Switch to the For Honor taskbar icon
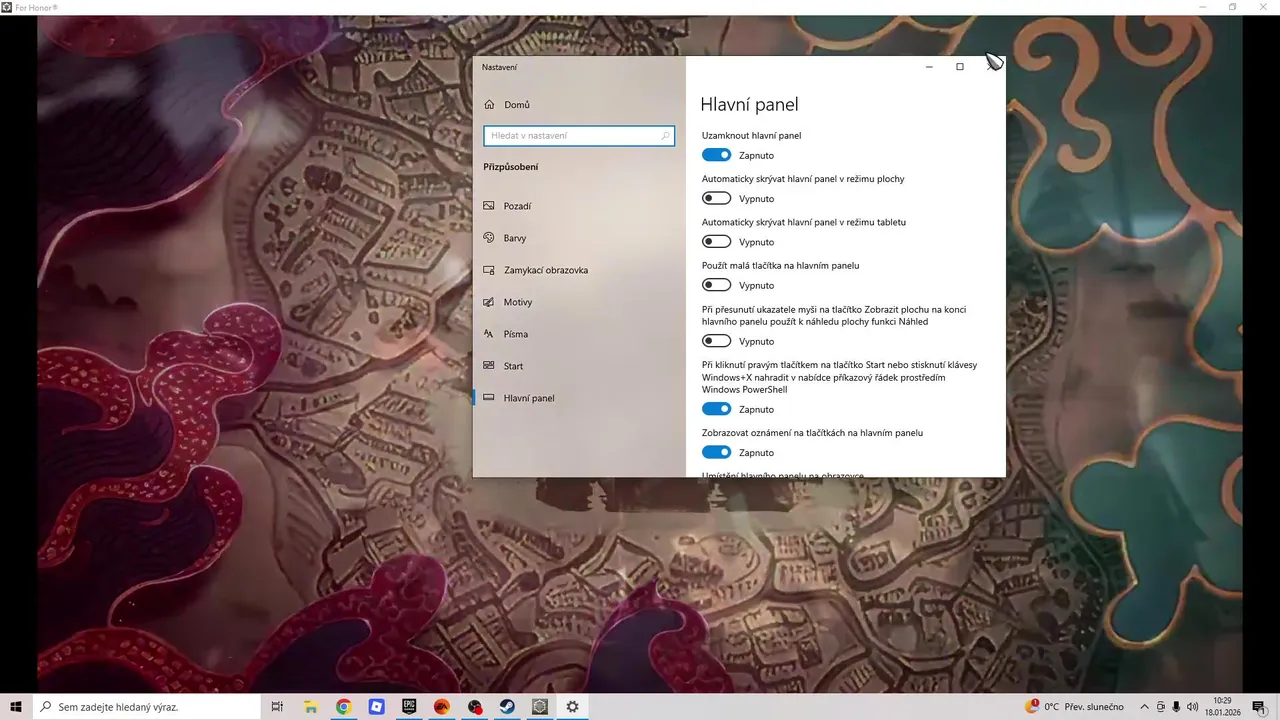The width and height of the screenshot is (1280, 720). point(540,707)
